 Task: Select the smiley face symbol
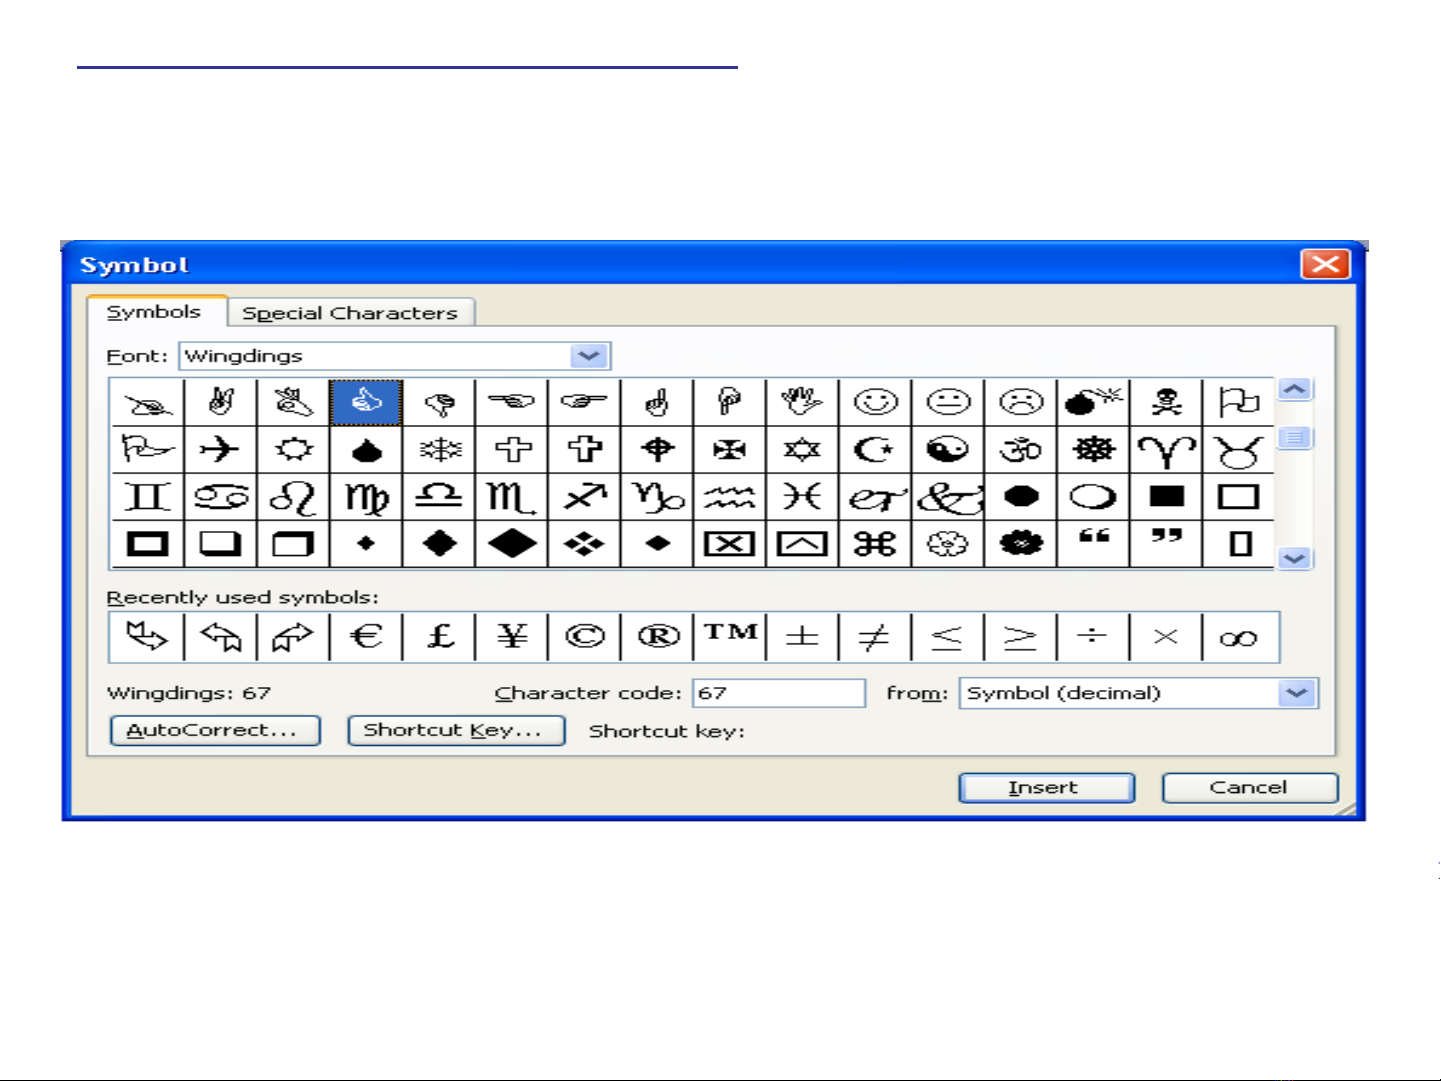[875, 402]
